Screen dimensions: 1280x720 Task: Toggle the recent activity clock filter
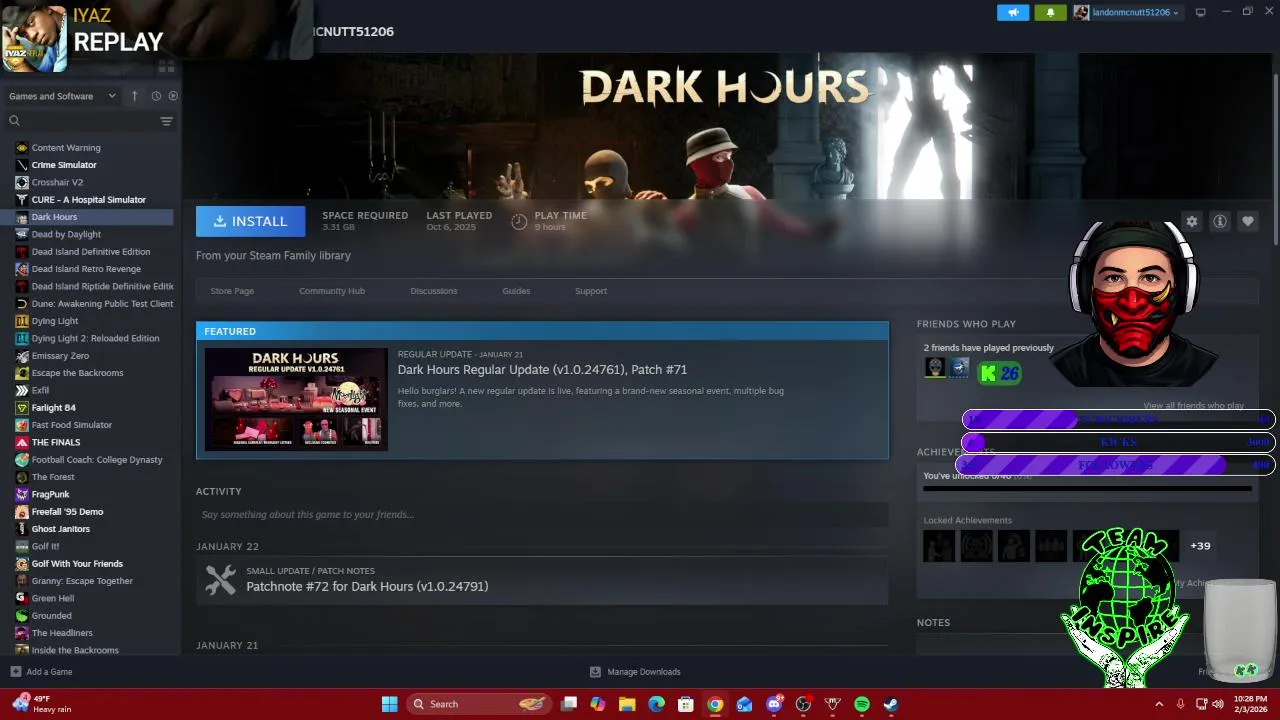tap(156, 96)
